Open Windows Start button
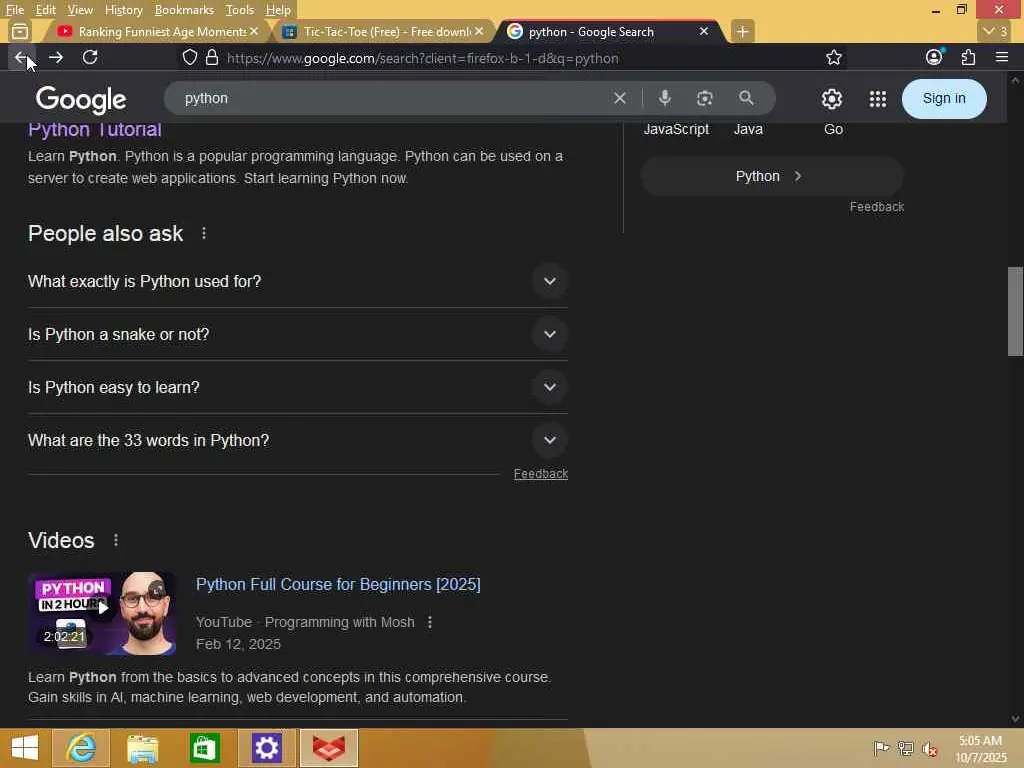This screenshot has height=768, width=1024. (25, 748)
